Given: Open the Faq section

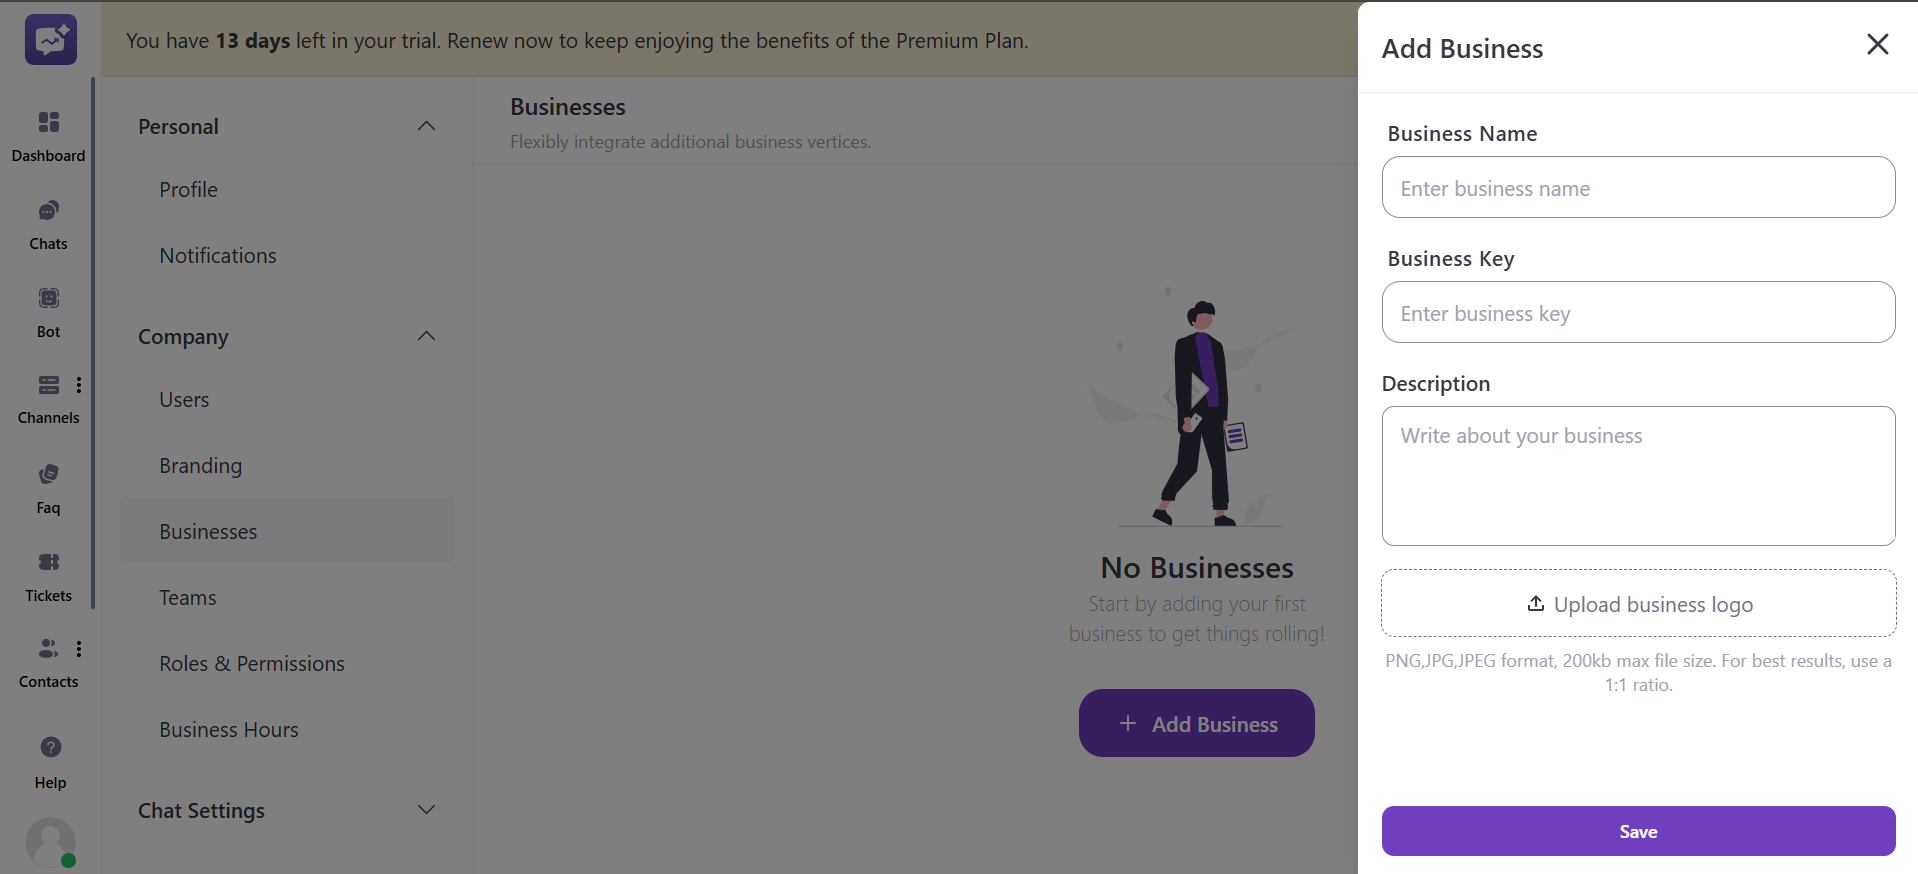Looking at the screenshot, I should click(x=47, y=487).
